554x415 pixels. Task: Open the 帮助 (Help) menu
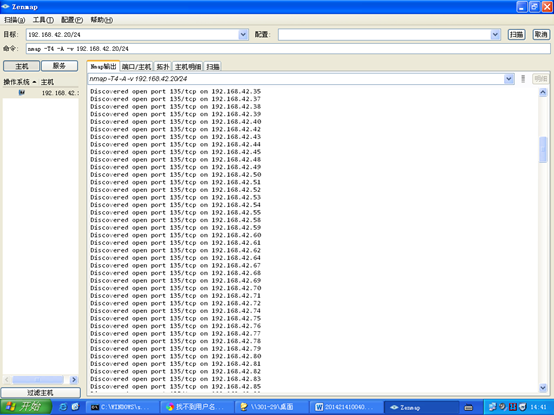(x=102, y=20)
